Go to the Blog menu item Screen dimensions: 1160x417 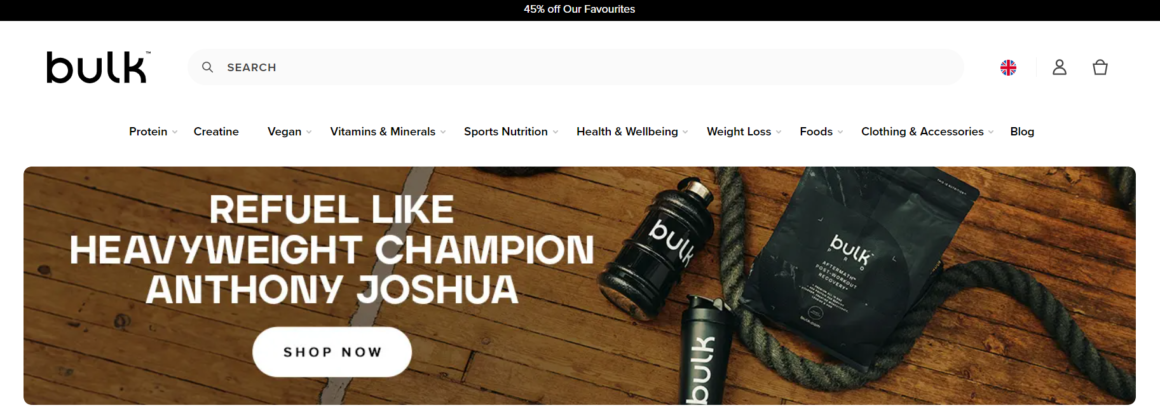coord(1022,132)
